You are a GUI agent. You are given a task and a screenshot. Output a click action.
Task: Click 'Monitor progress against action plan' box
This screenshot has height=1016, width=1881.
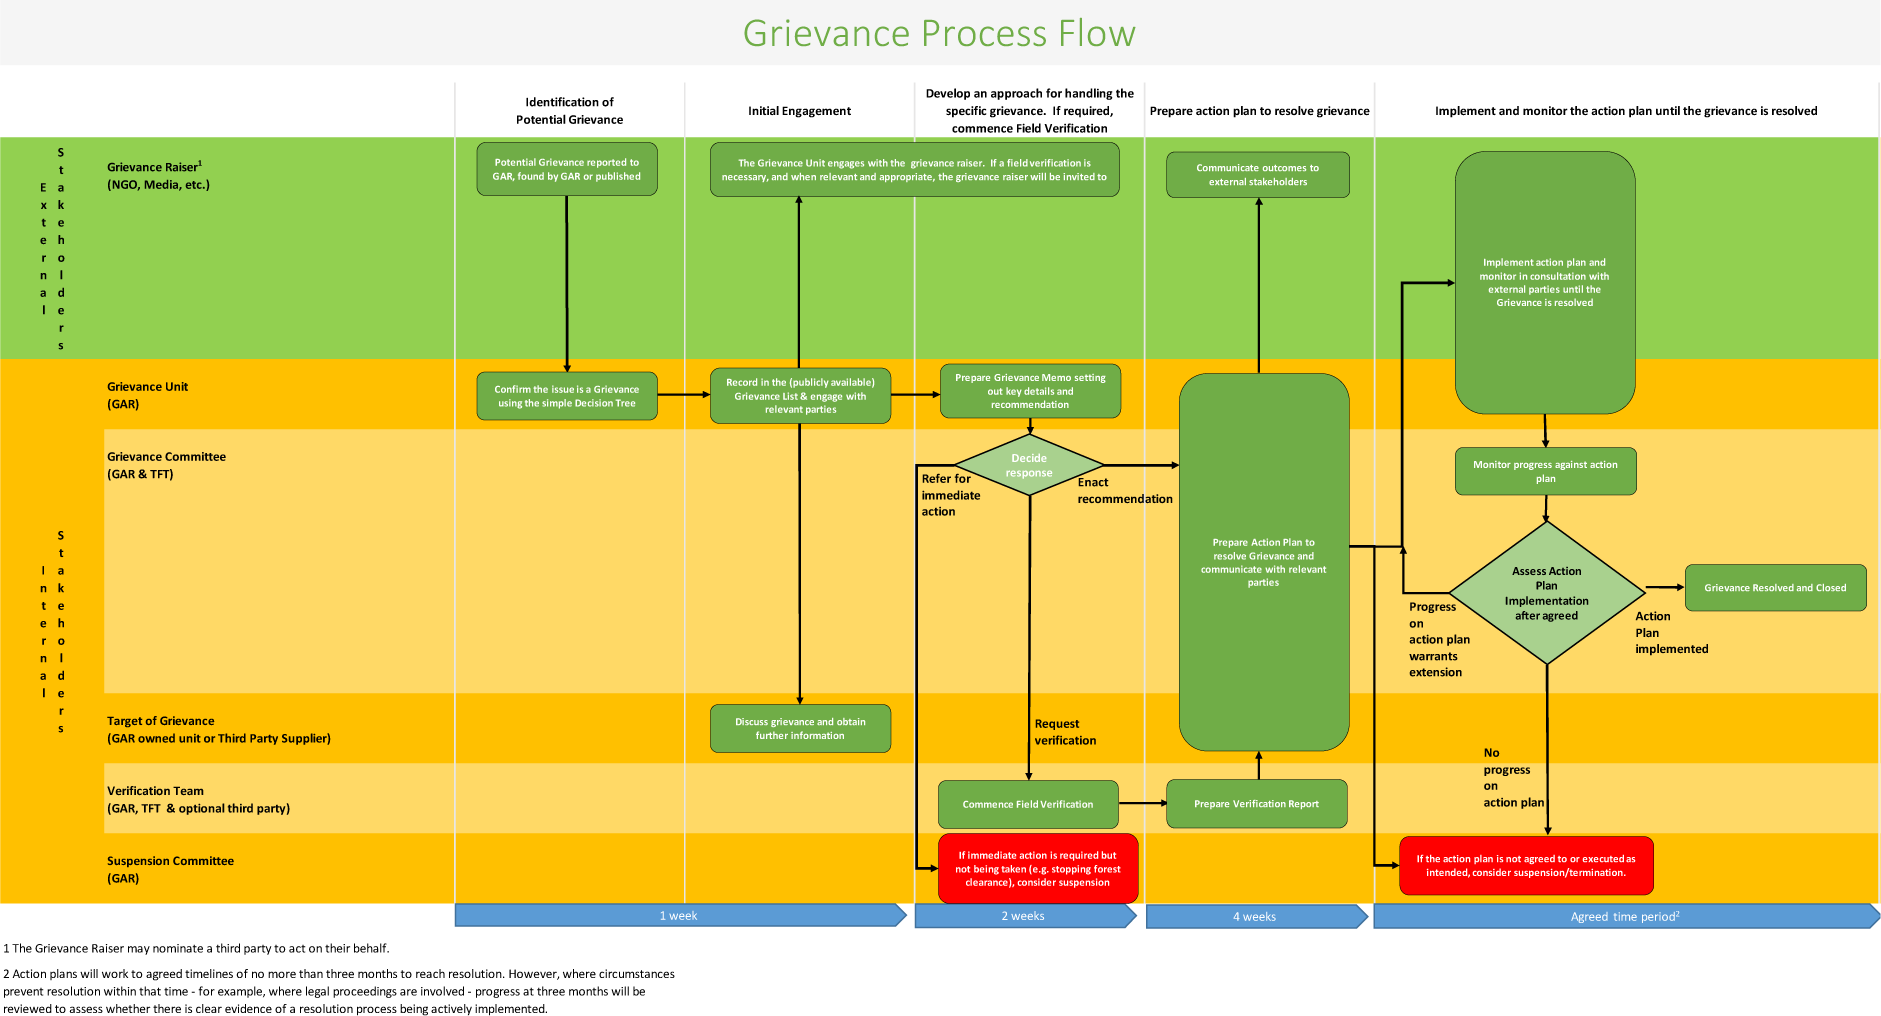(x=1546, y=471)
